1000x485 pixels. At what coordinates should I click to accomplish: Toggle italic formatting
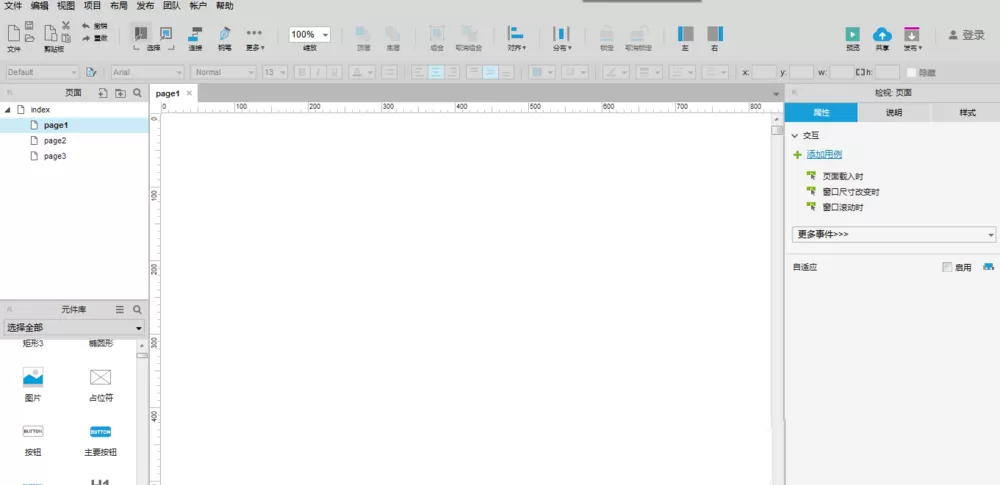(x=318, y=72)
